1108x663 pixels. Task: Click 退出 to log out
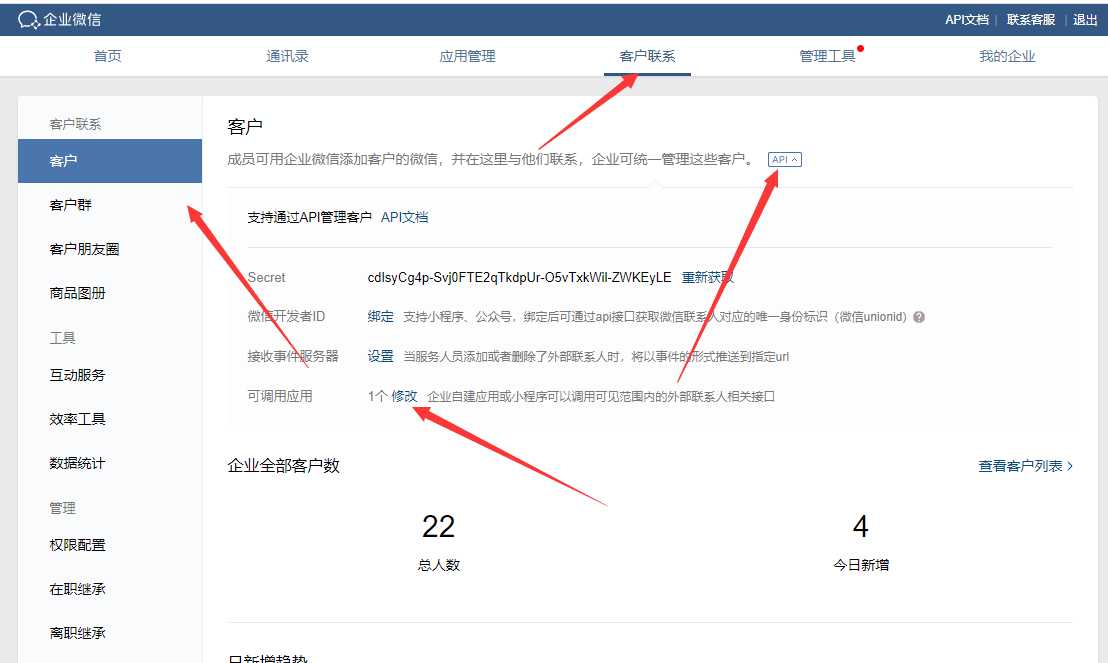pyautogui.click(x=1085, y=20)
